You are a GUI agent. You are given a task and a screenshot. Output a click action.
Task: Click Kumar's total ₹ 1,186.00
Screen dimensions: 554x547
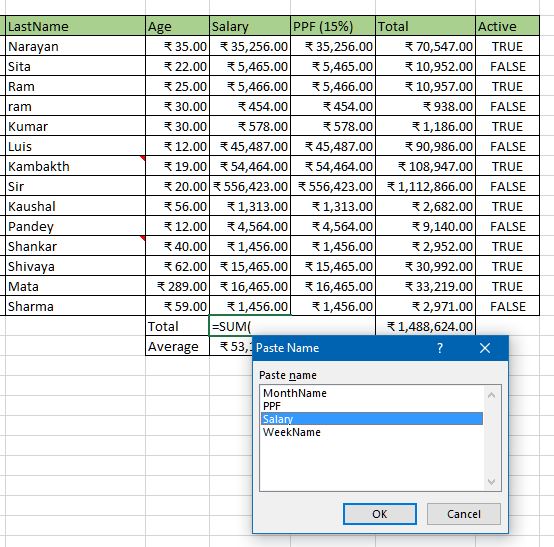[425, 126]
